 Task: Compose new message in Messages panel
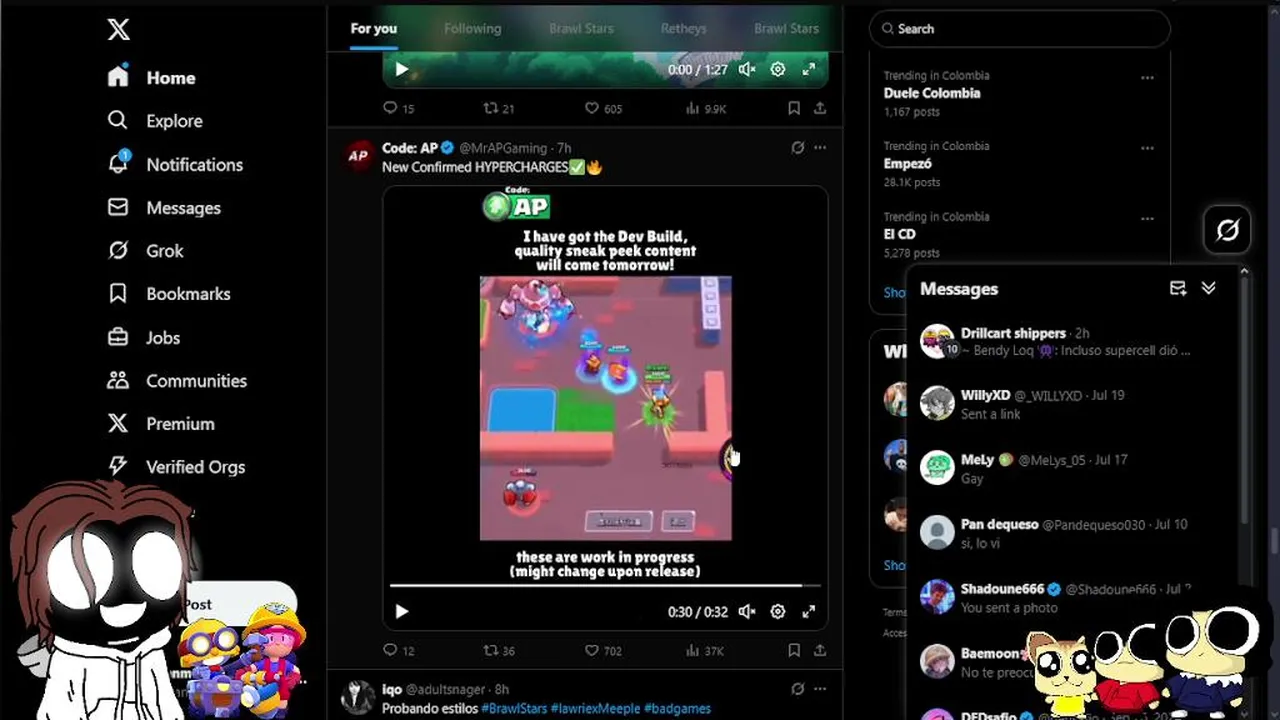(1178, 288)
